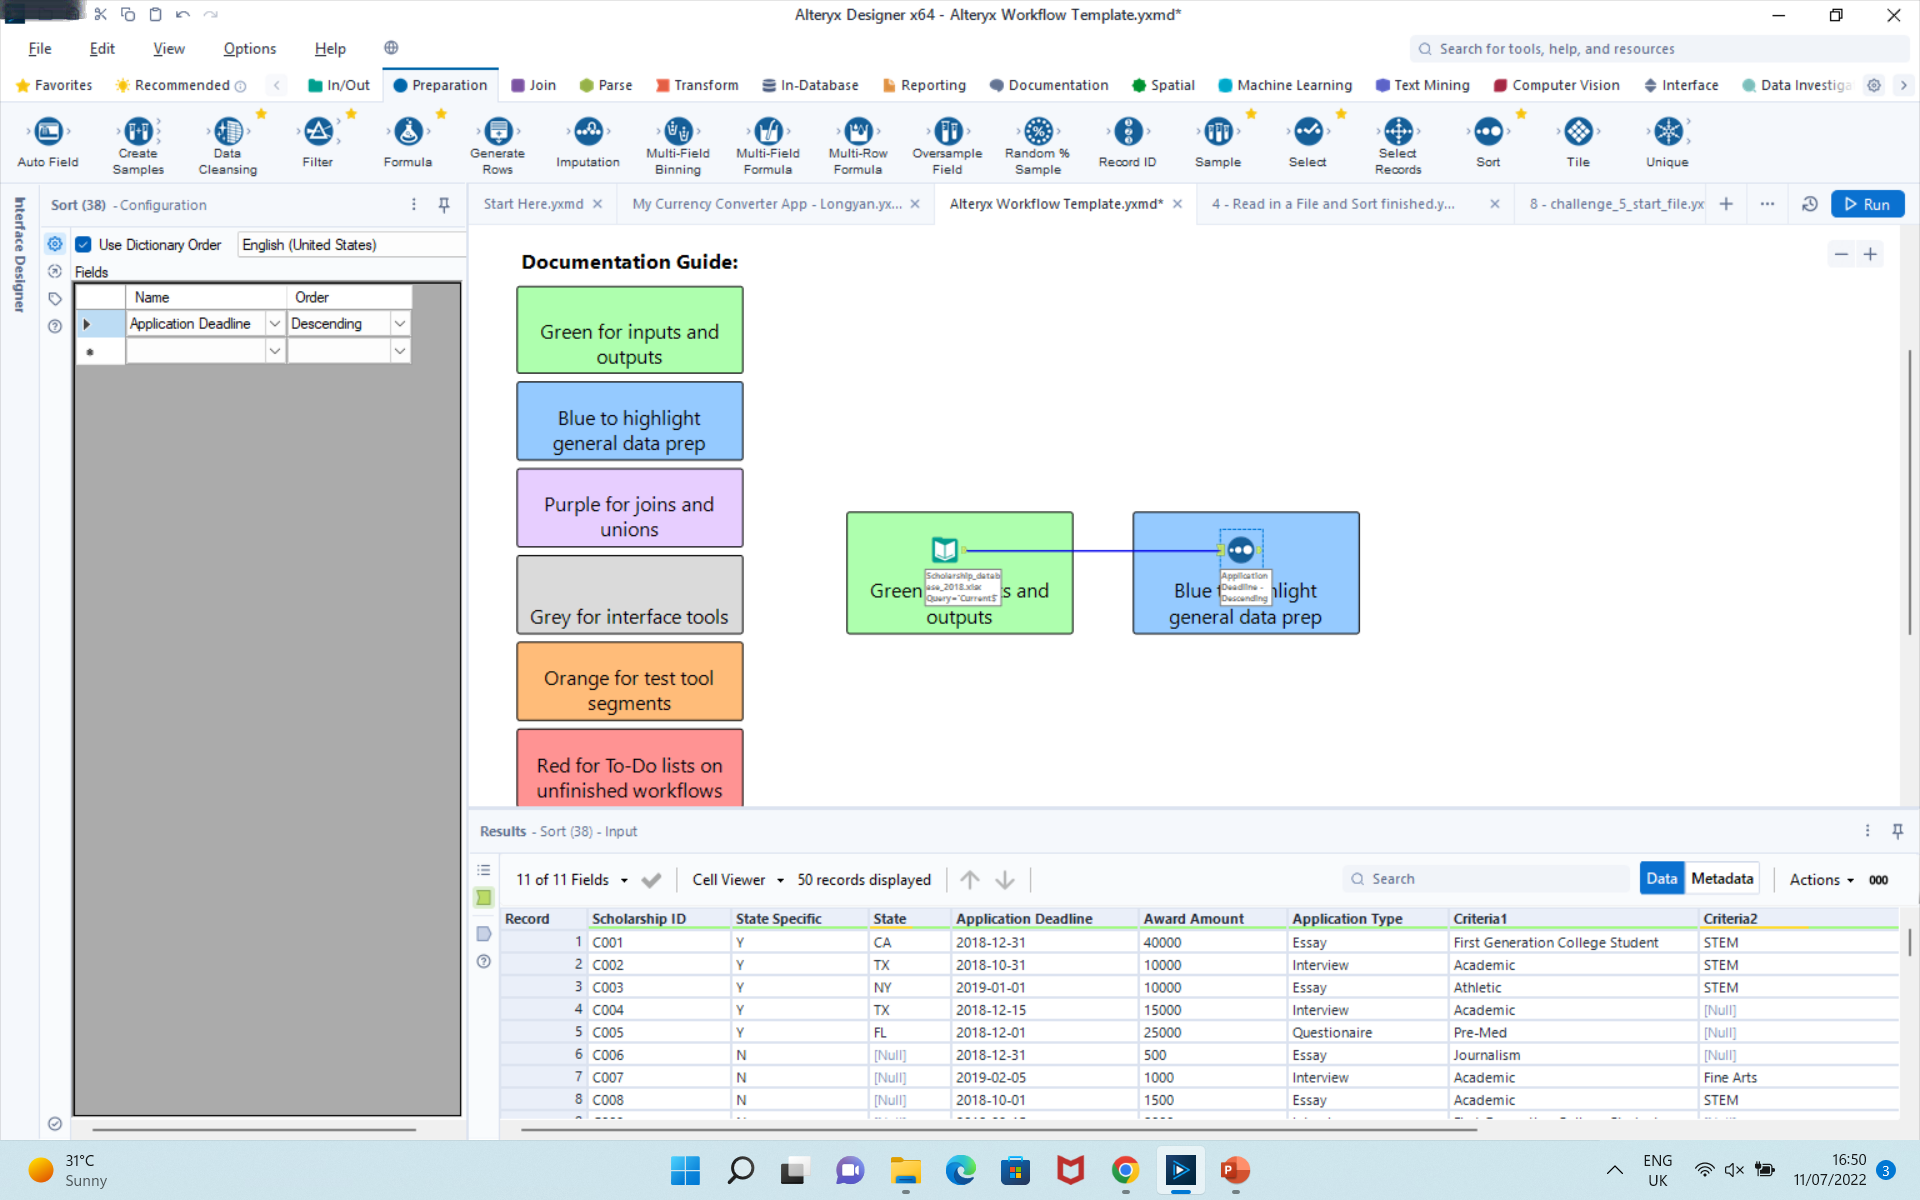
Task: Select the Multi-Field Formula tool
Action: point(768,146)
